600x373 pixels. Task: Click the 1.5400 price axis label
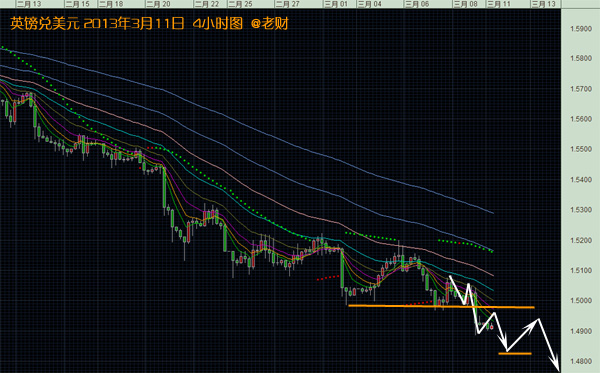(x=581, y=180)
